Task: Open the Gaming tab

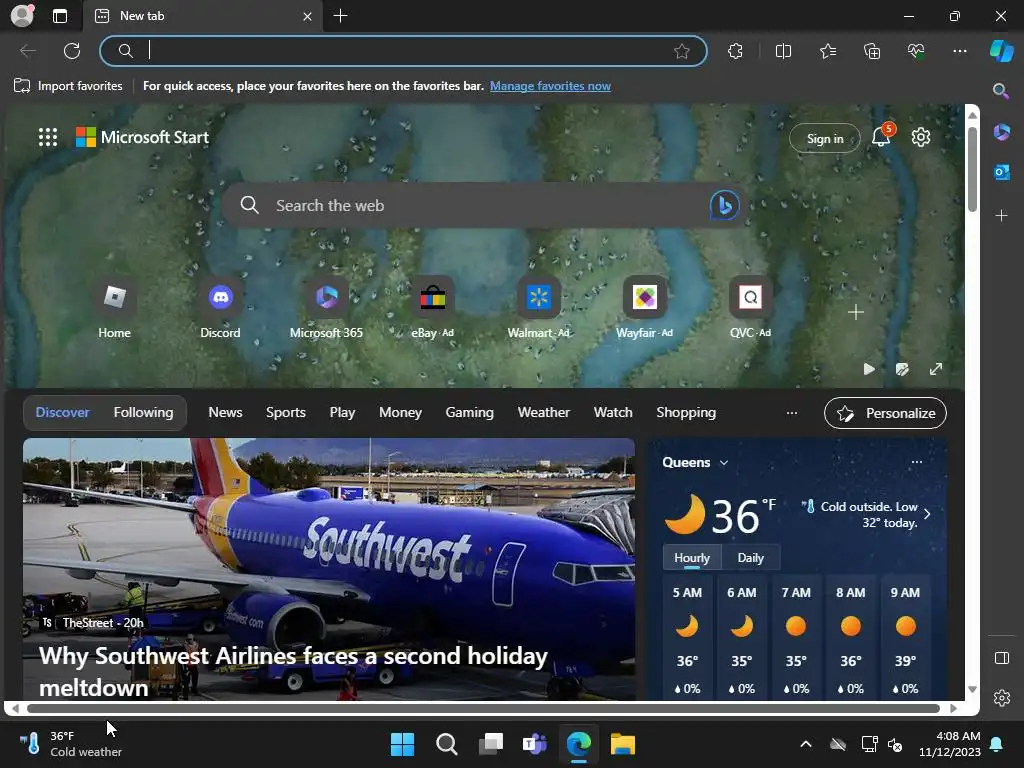Action: (470, 413)
